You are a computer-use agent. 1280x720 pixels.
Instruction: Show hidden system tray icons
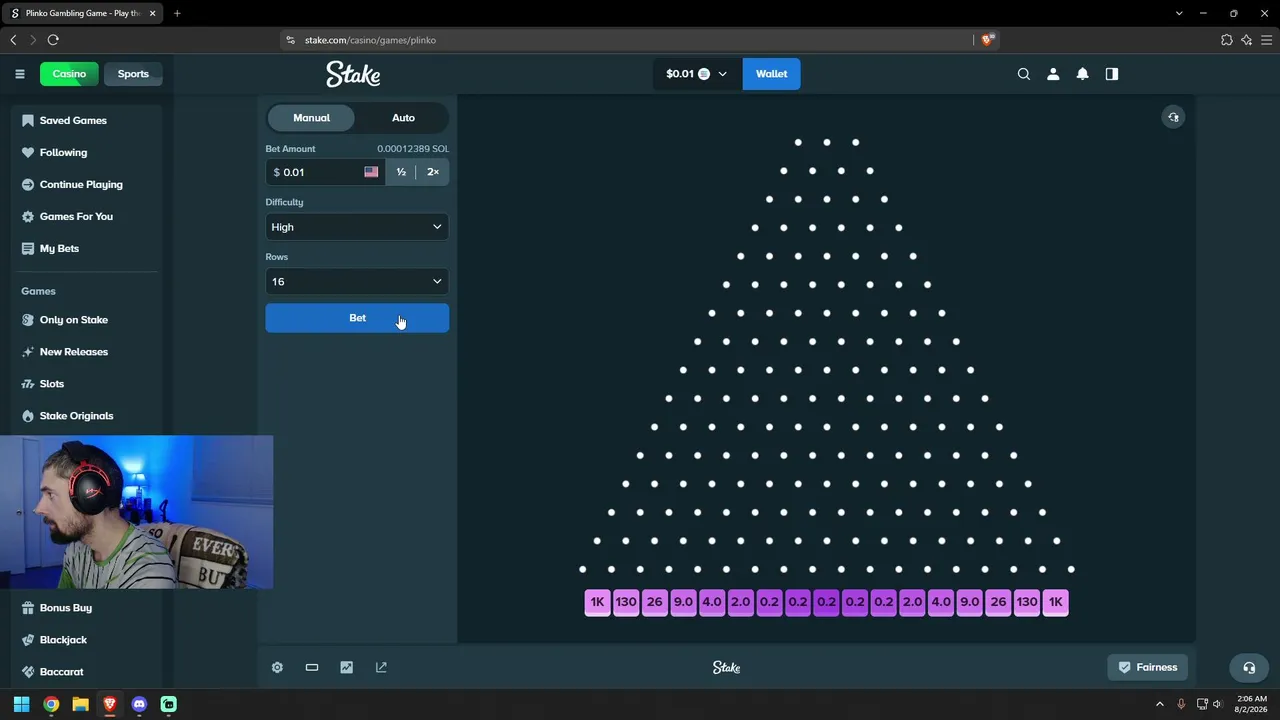pyautogui.click(x=1160, y=704)
